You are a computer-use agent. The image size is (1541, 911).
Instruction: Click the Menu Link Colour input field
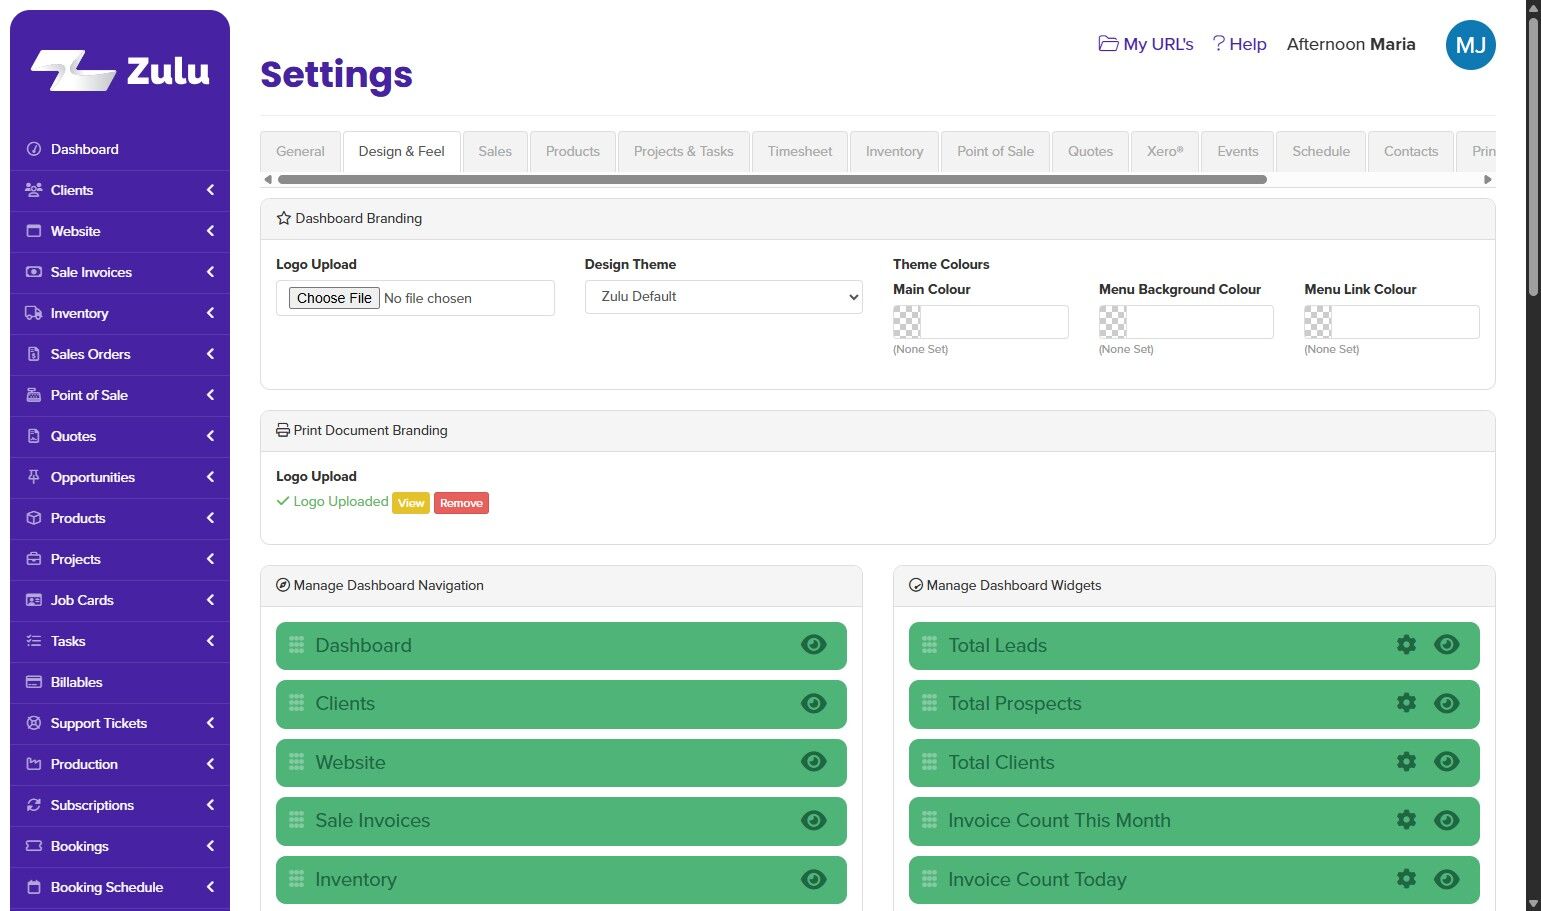point(1405,322)
